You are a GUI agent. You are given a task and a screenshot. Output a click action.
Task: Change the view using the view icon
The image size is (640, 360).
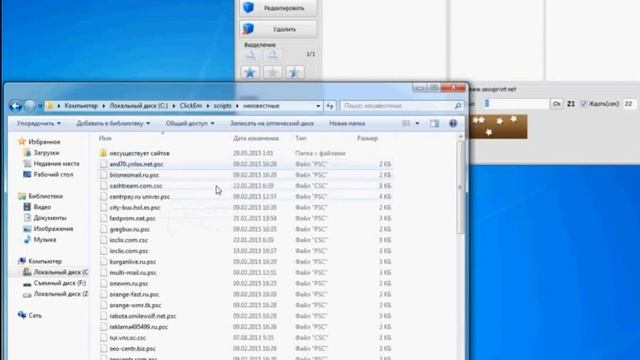click(x=406, y=123)
